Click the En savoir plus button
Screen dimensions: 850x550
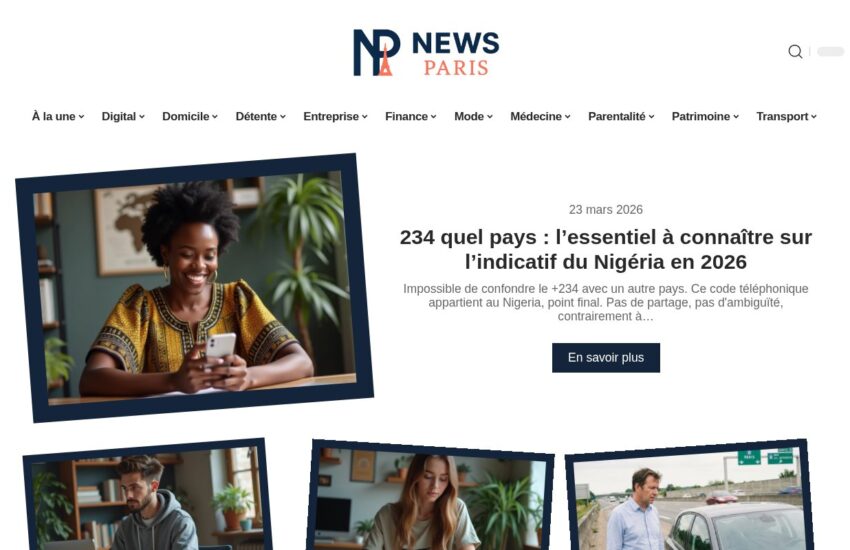[606, 358]
